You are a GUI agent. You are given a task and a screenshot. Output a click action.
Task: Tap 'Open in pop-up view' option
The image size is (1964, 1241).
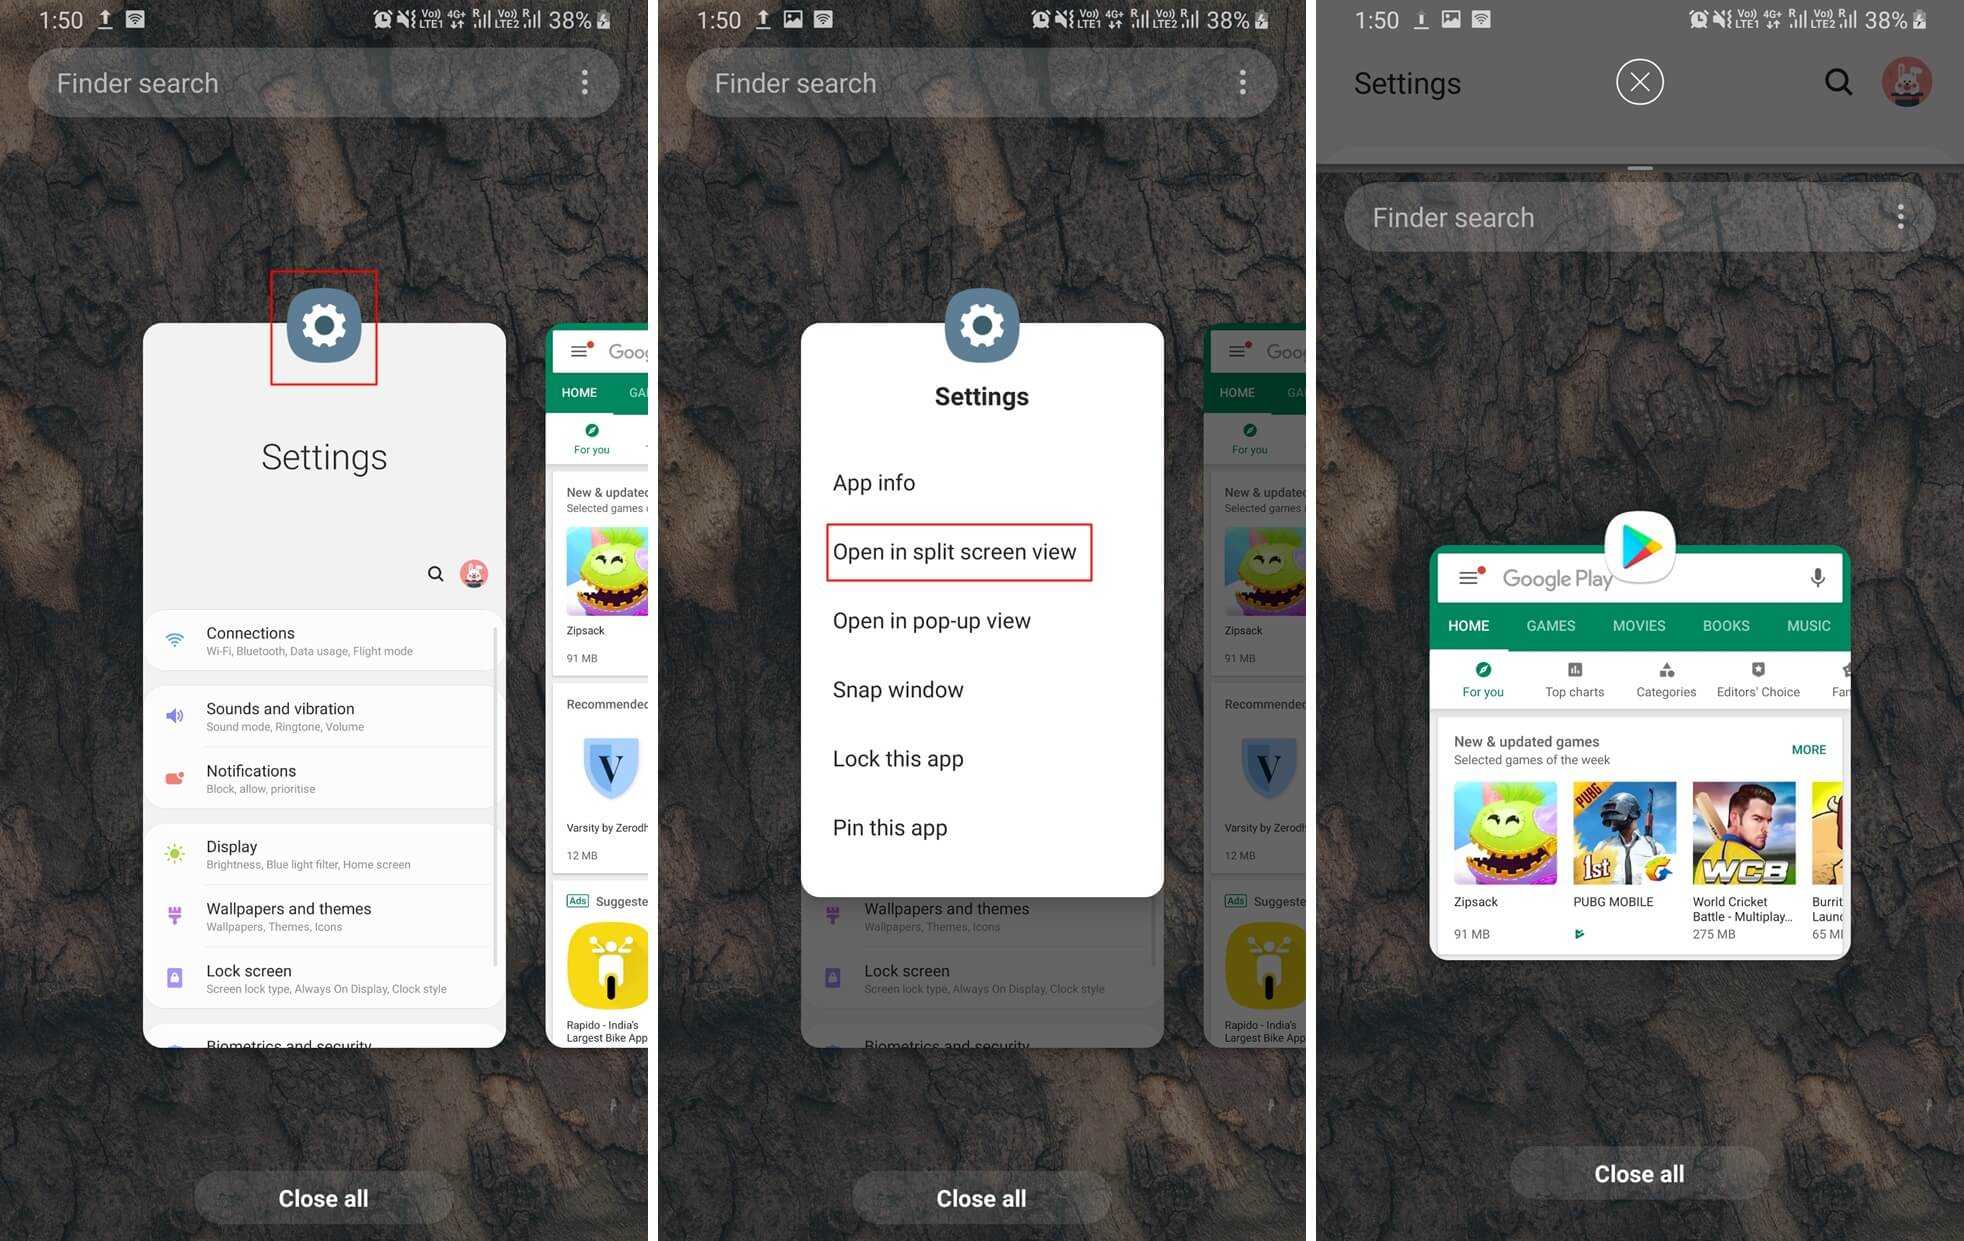(x=931, y=620)
